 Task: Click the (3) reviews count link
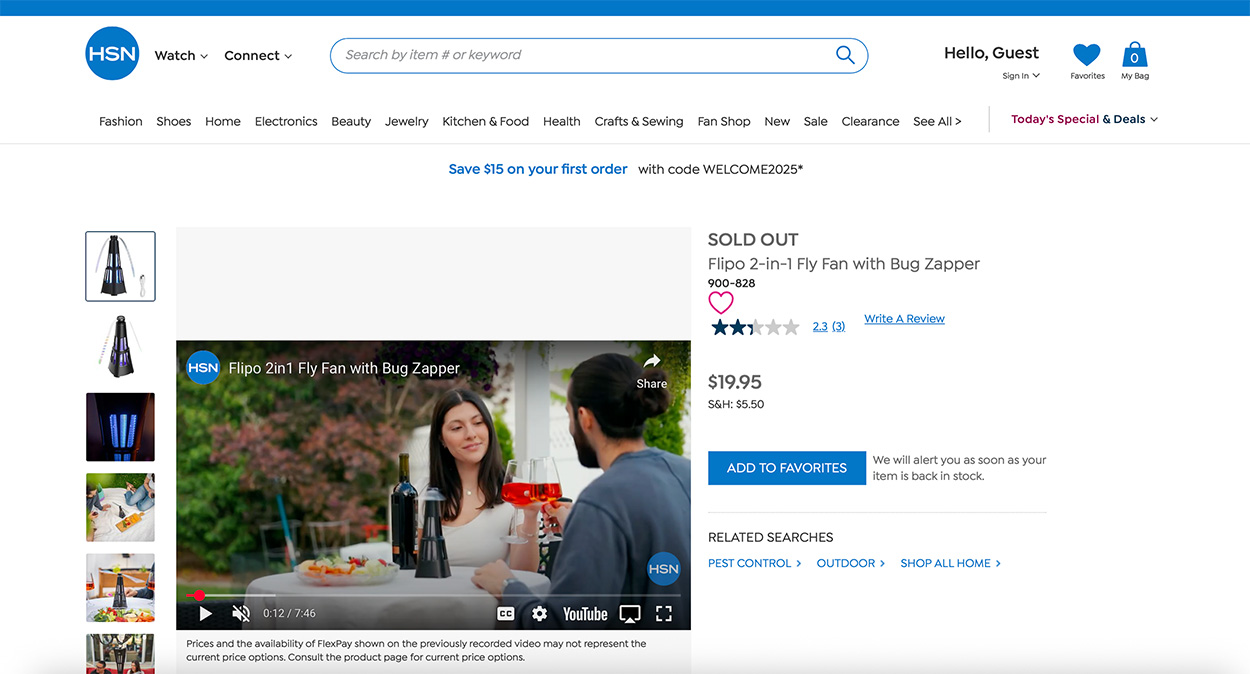pyautogui.click(x=838, y=327)
